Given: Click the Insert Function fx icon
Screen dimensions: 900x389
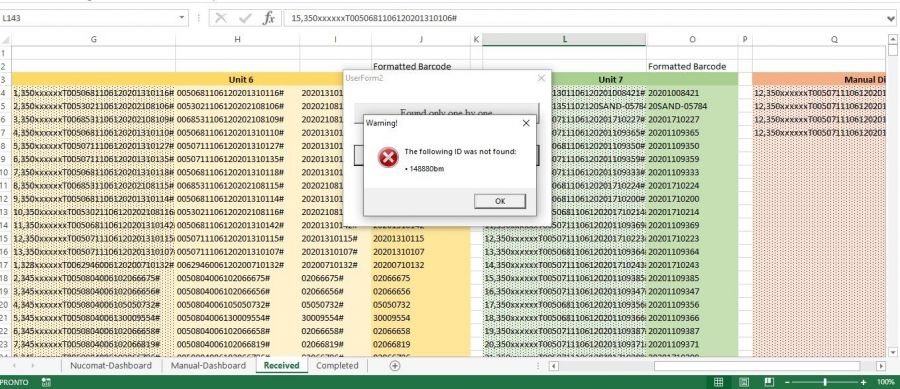Looking at the screenshot, I should (269, 18).
